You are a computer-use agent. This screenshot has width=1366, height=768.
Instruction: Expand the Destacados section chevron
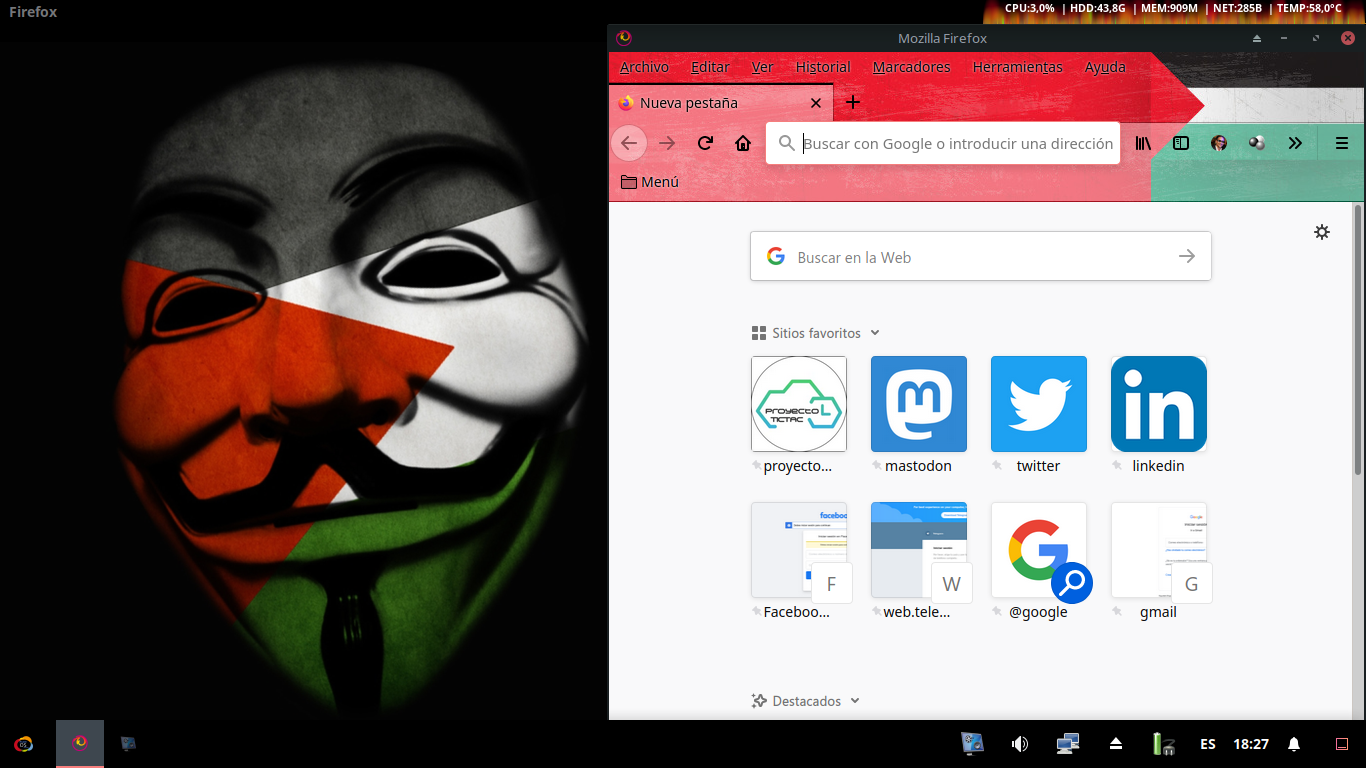point(855,701)
